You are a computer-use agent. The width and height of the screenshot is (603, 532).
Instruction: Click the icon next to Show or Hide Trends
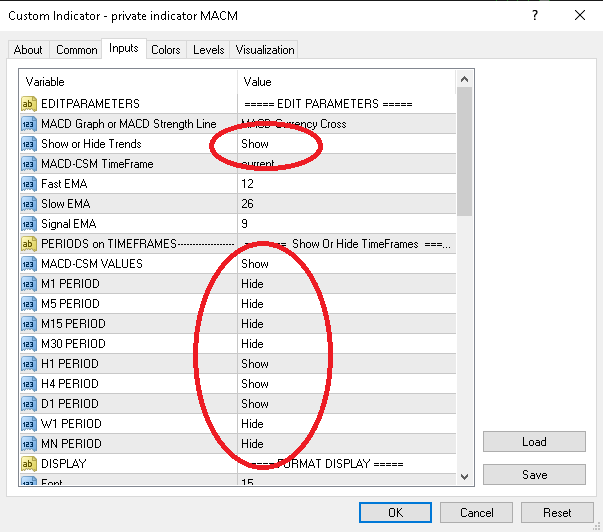click(x=29, y=144)
